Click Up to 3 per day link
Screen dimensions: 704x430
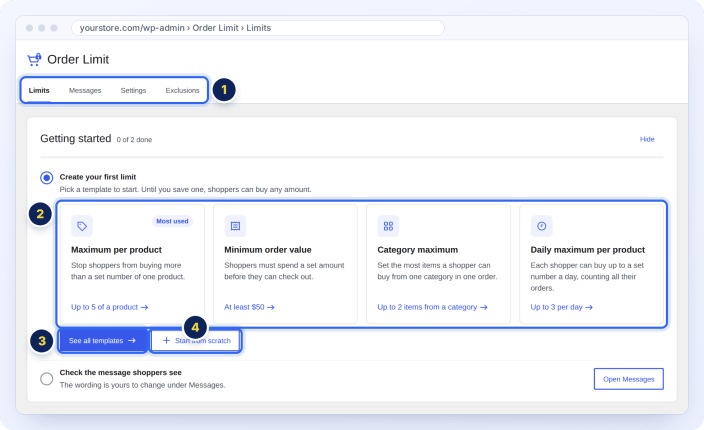562,307
